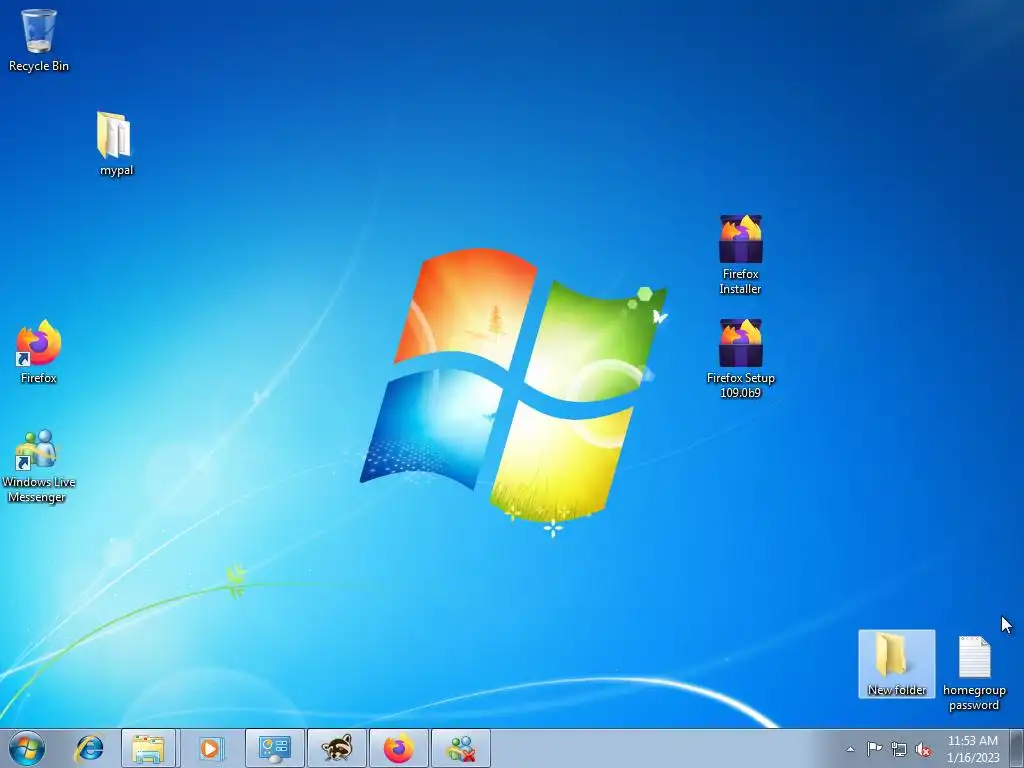The width and height of the screenshot is (1024, 768).
Task: Select the Firefox Setup 109.0b9 icon
Action: click(x=740, y=358)
